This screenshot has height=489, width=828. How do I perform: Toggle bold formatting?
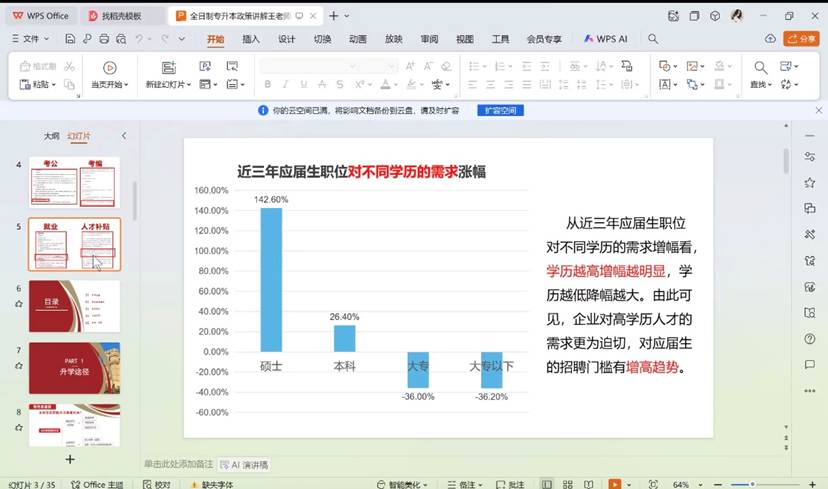click(268, 84)
